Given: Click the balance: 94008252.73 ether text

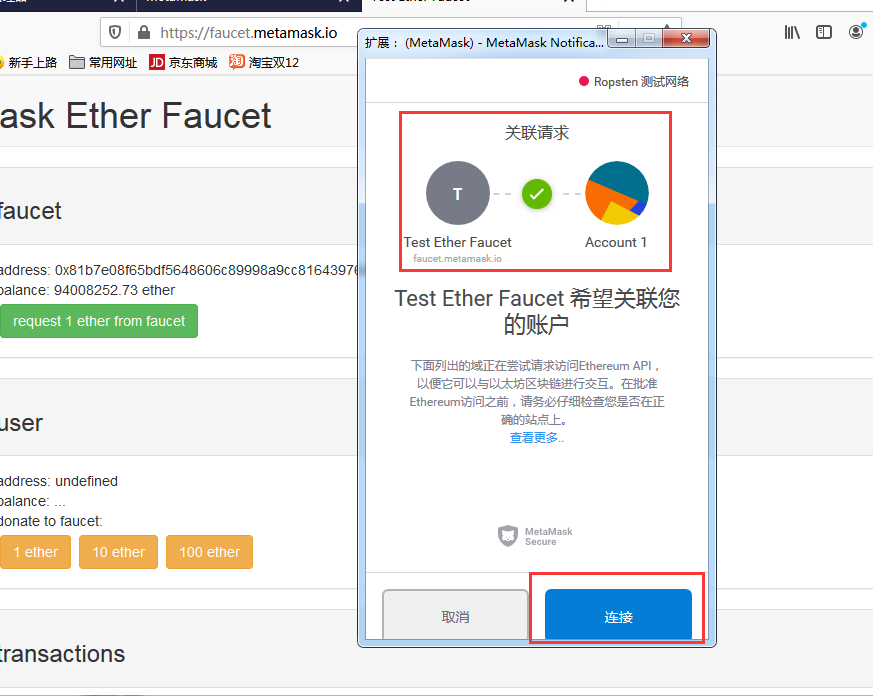Looking at the screenshot, I should coord(87,290).
